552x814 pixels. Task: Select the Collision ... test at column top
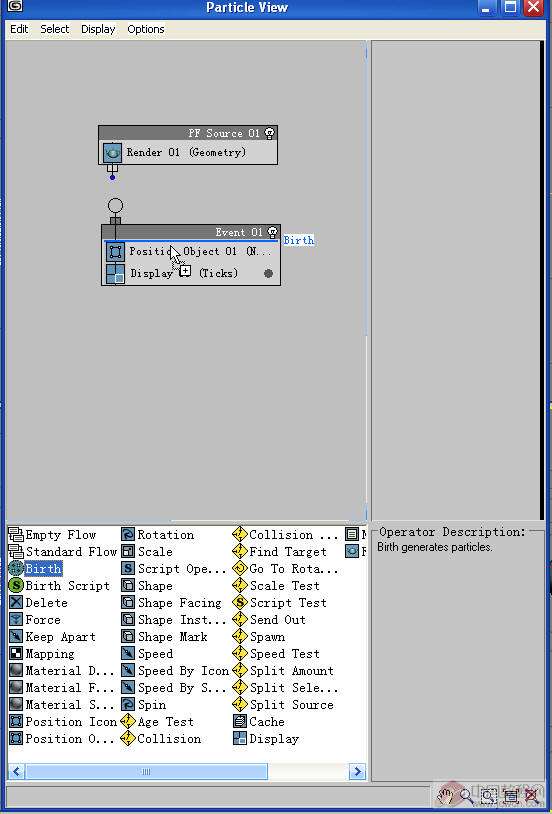point(285,535)
